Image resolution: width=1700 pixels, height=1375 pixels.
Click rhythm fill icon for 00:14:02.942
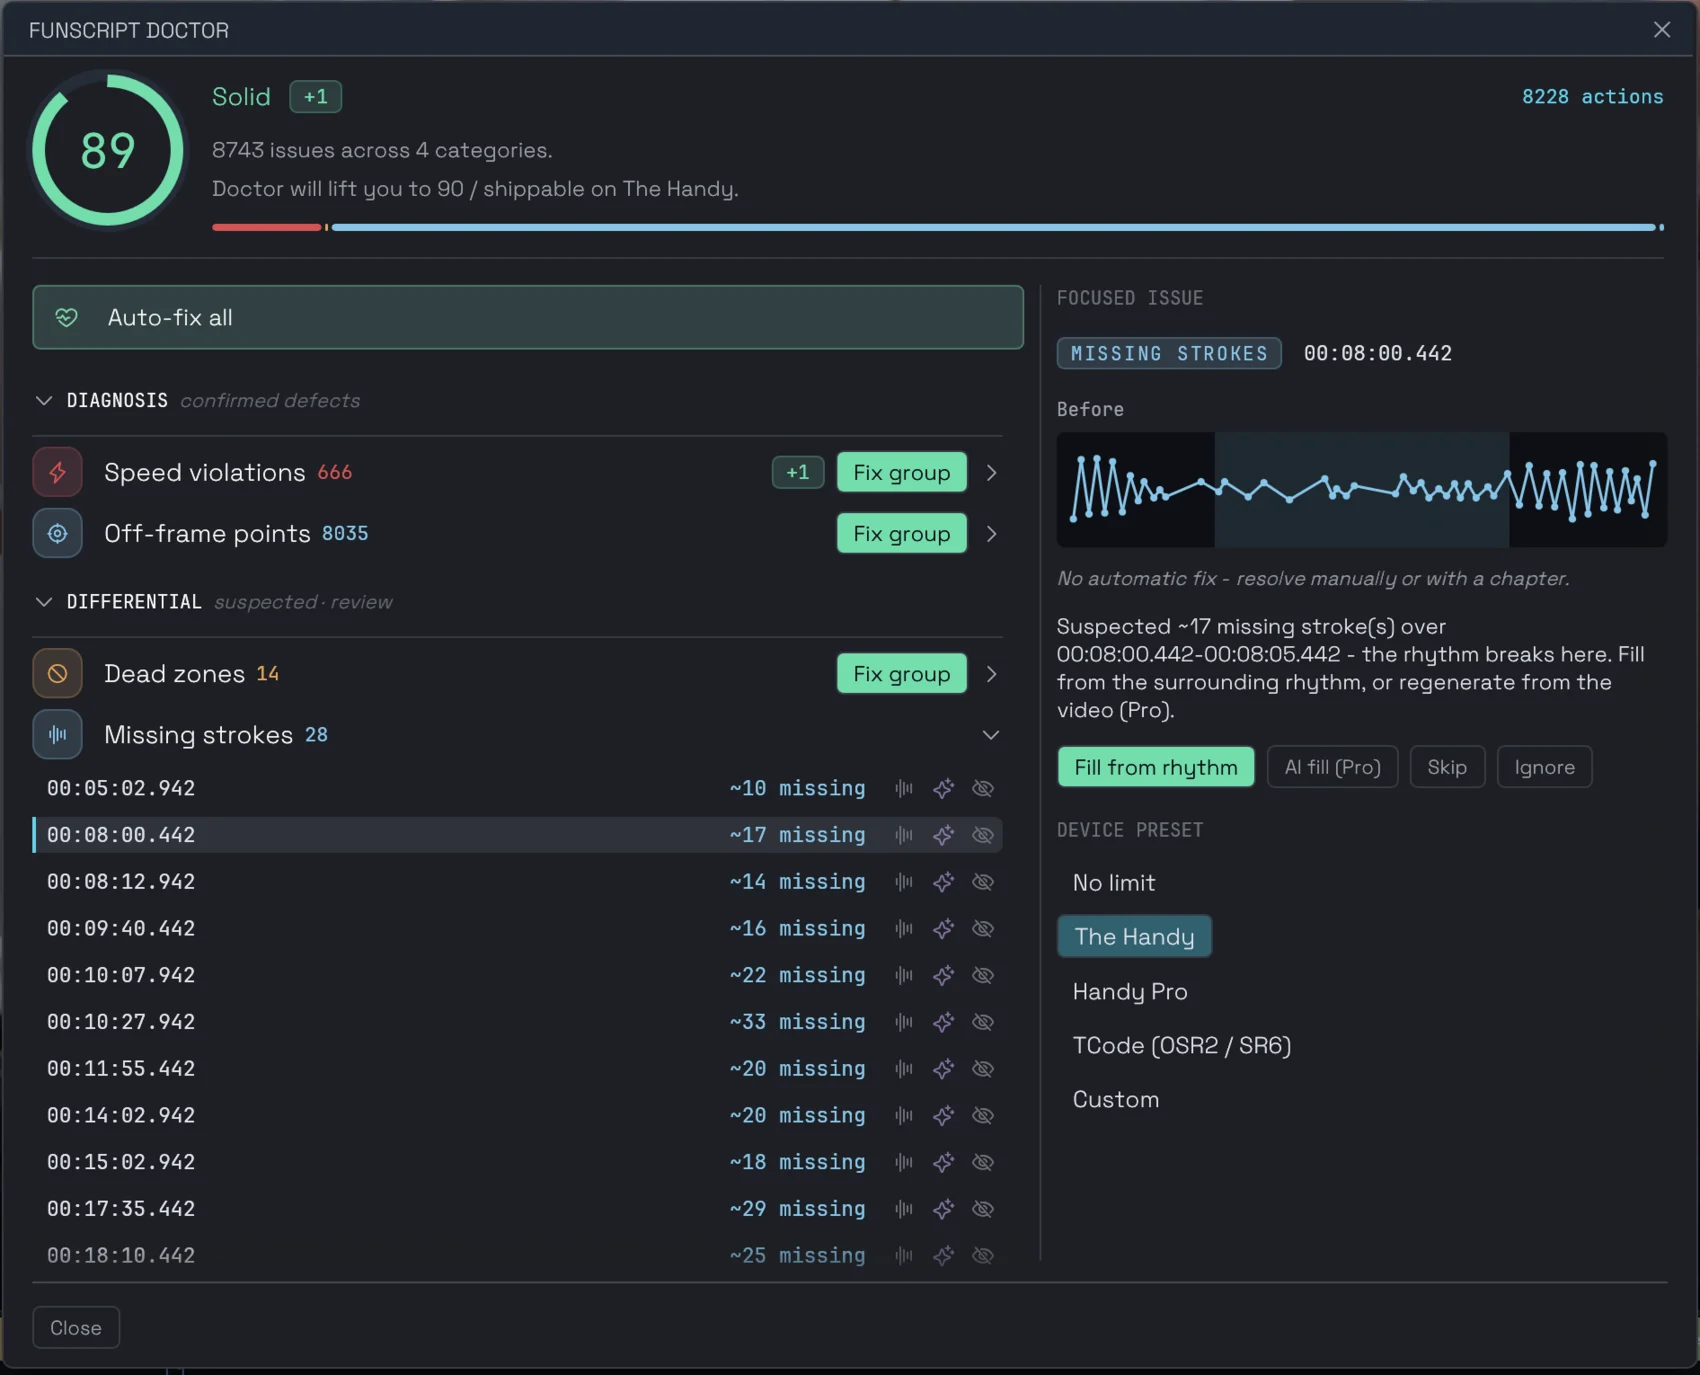[x=904, y=1115]
